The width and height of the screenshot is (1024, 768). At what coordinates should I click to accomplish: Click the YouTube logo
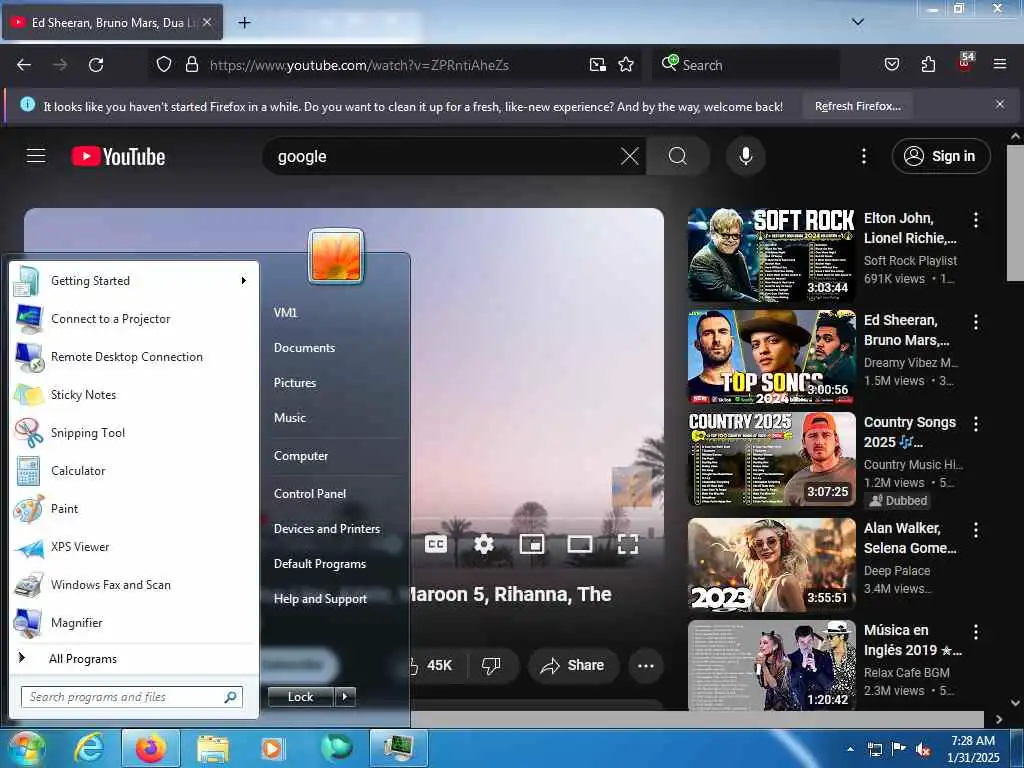[x=118, y=157]
